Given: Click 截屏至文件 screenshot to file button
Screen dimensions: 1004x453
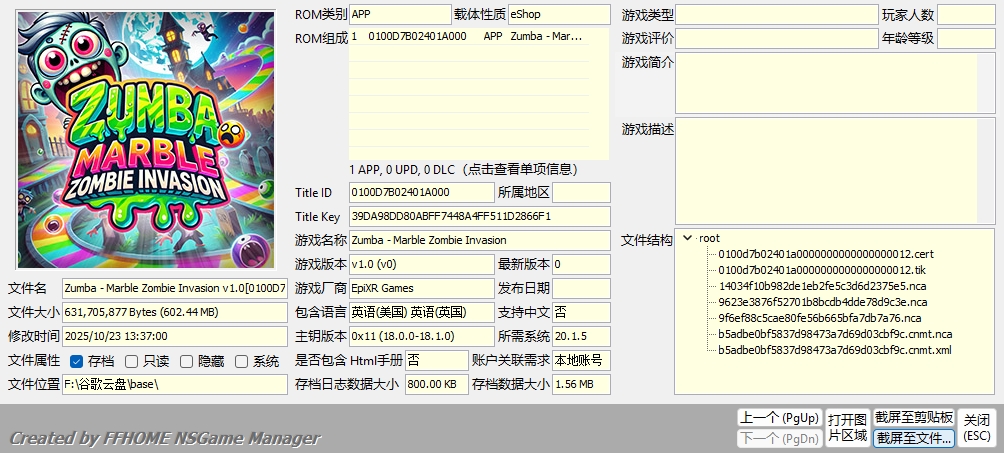Looking at the screenshot, I should click(x=913, y=438).
